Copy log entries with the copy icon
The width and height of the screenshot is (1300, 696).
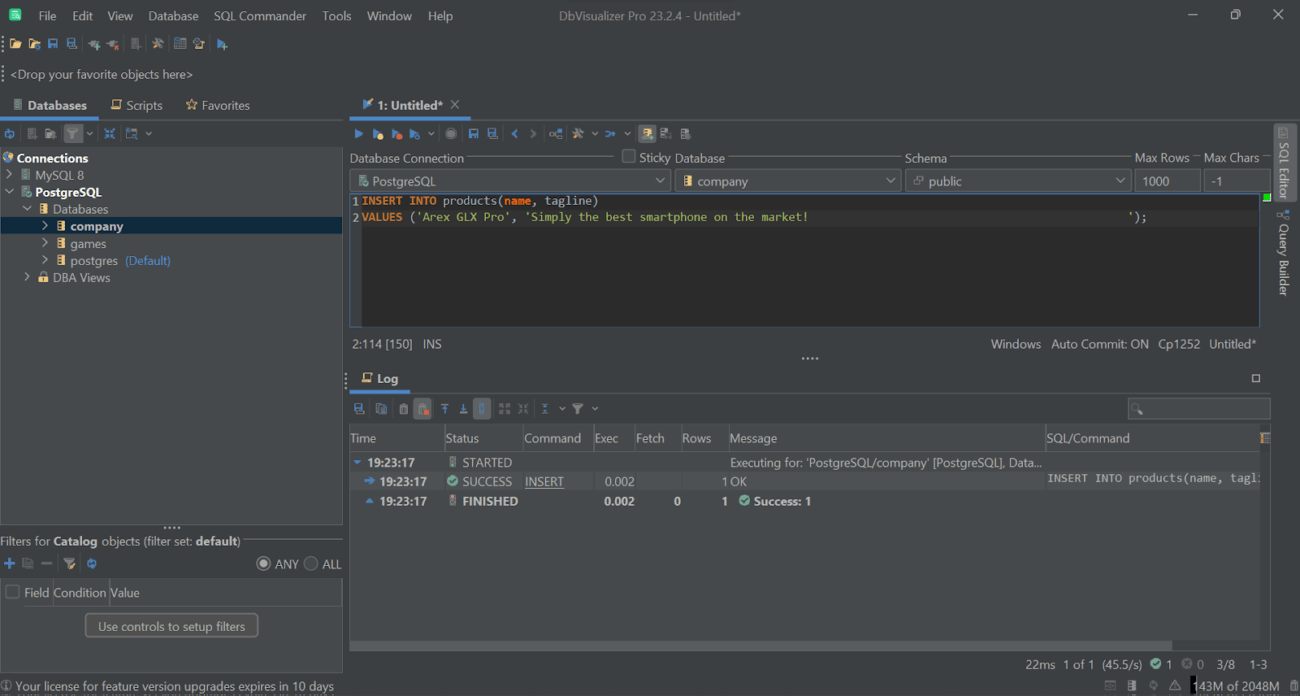pyautogui.click(x=381, y=408)
